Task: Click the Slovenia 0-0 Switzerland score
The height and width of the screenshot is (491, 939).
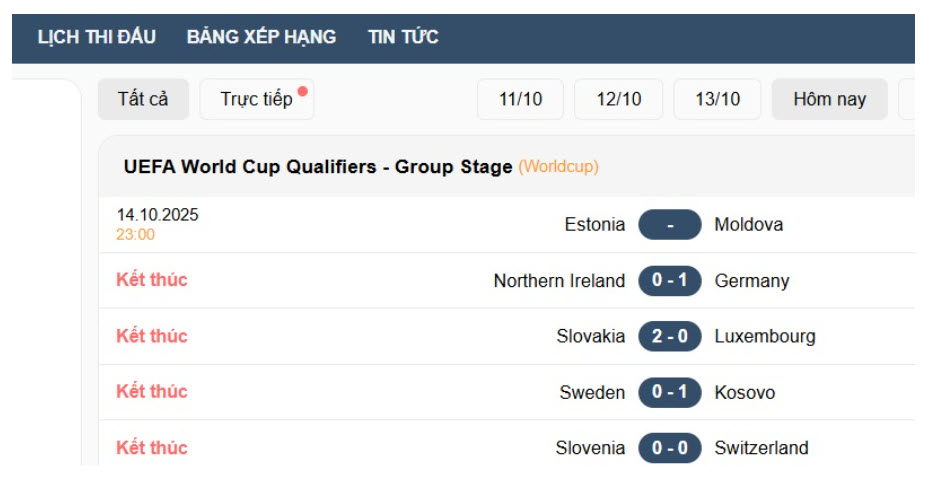Action: pos(669,448)
